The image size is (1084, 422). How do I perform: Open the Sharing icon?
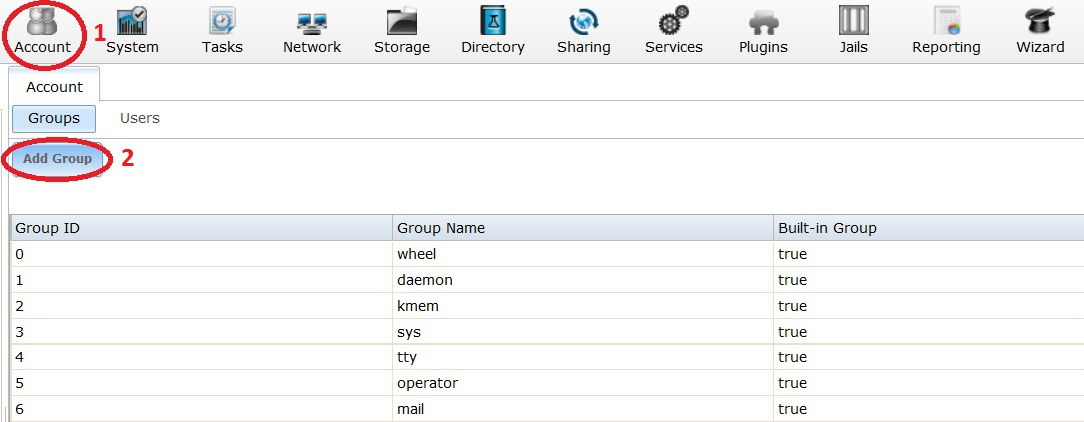583,22
